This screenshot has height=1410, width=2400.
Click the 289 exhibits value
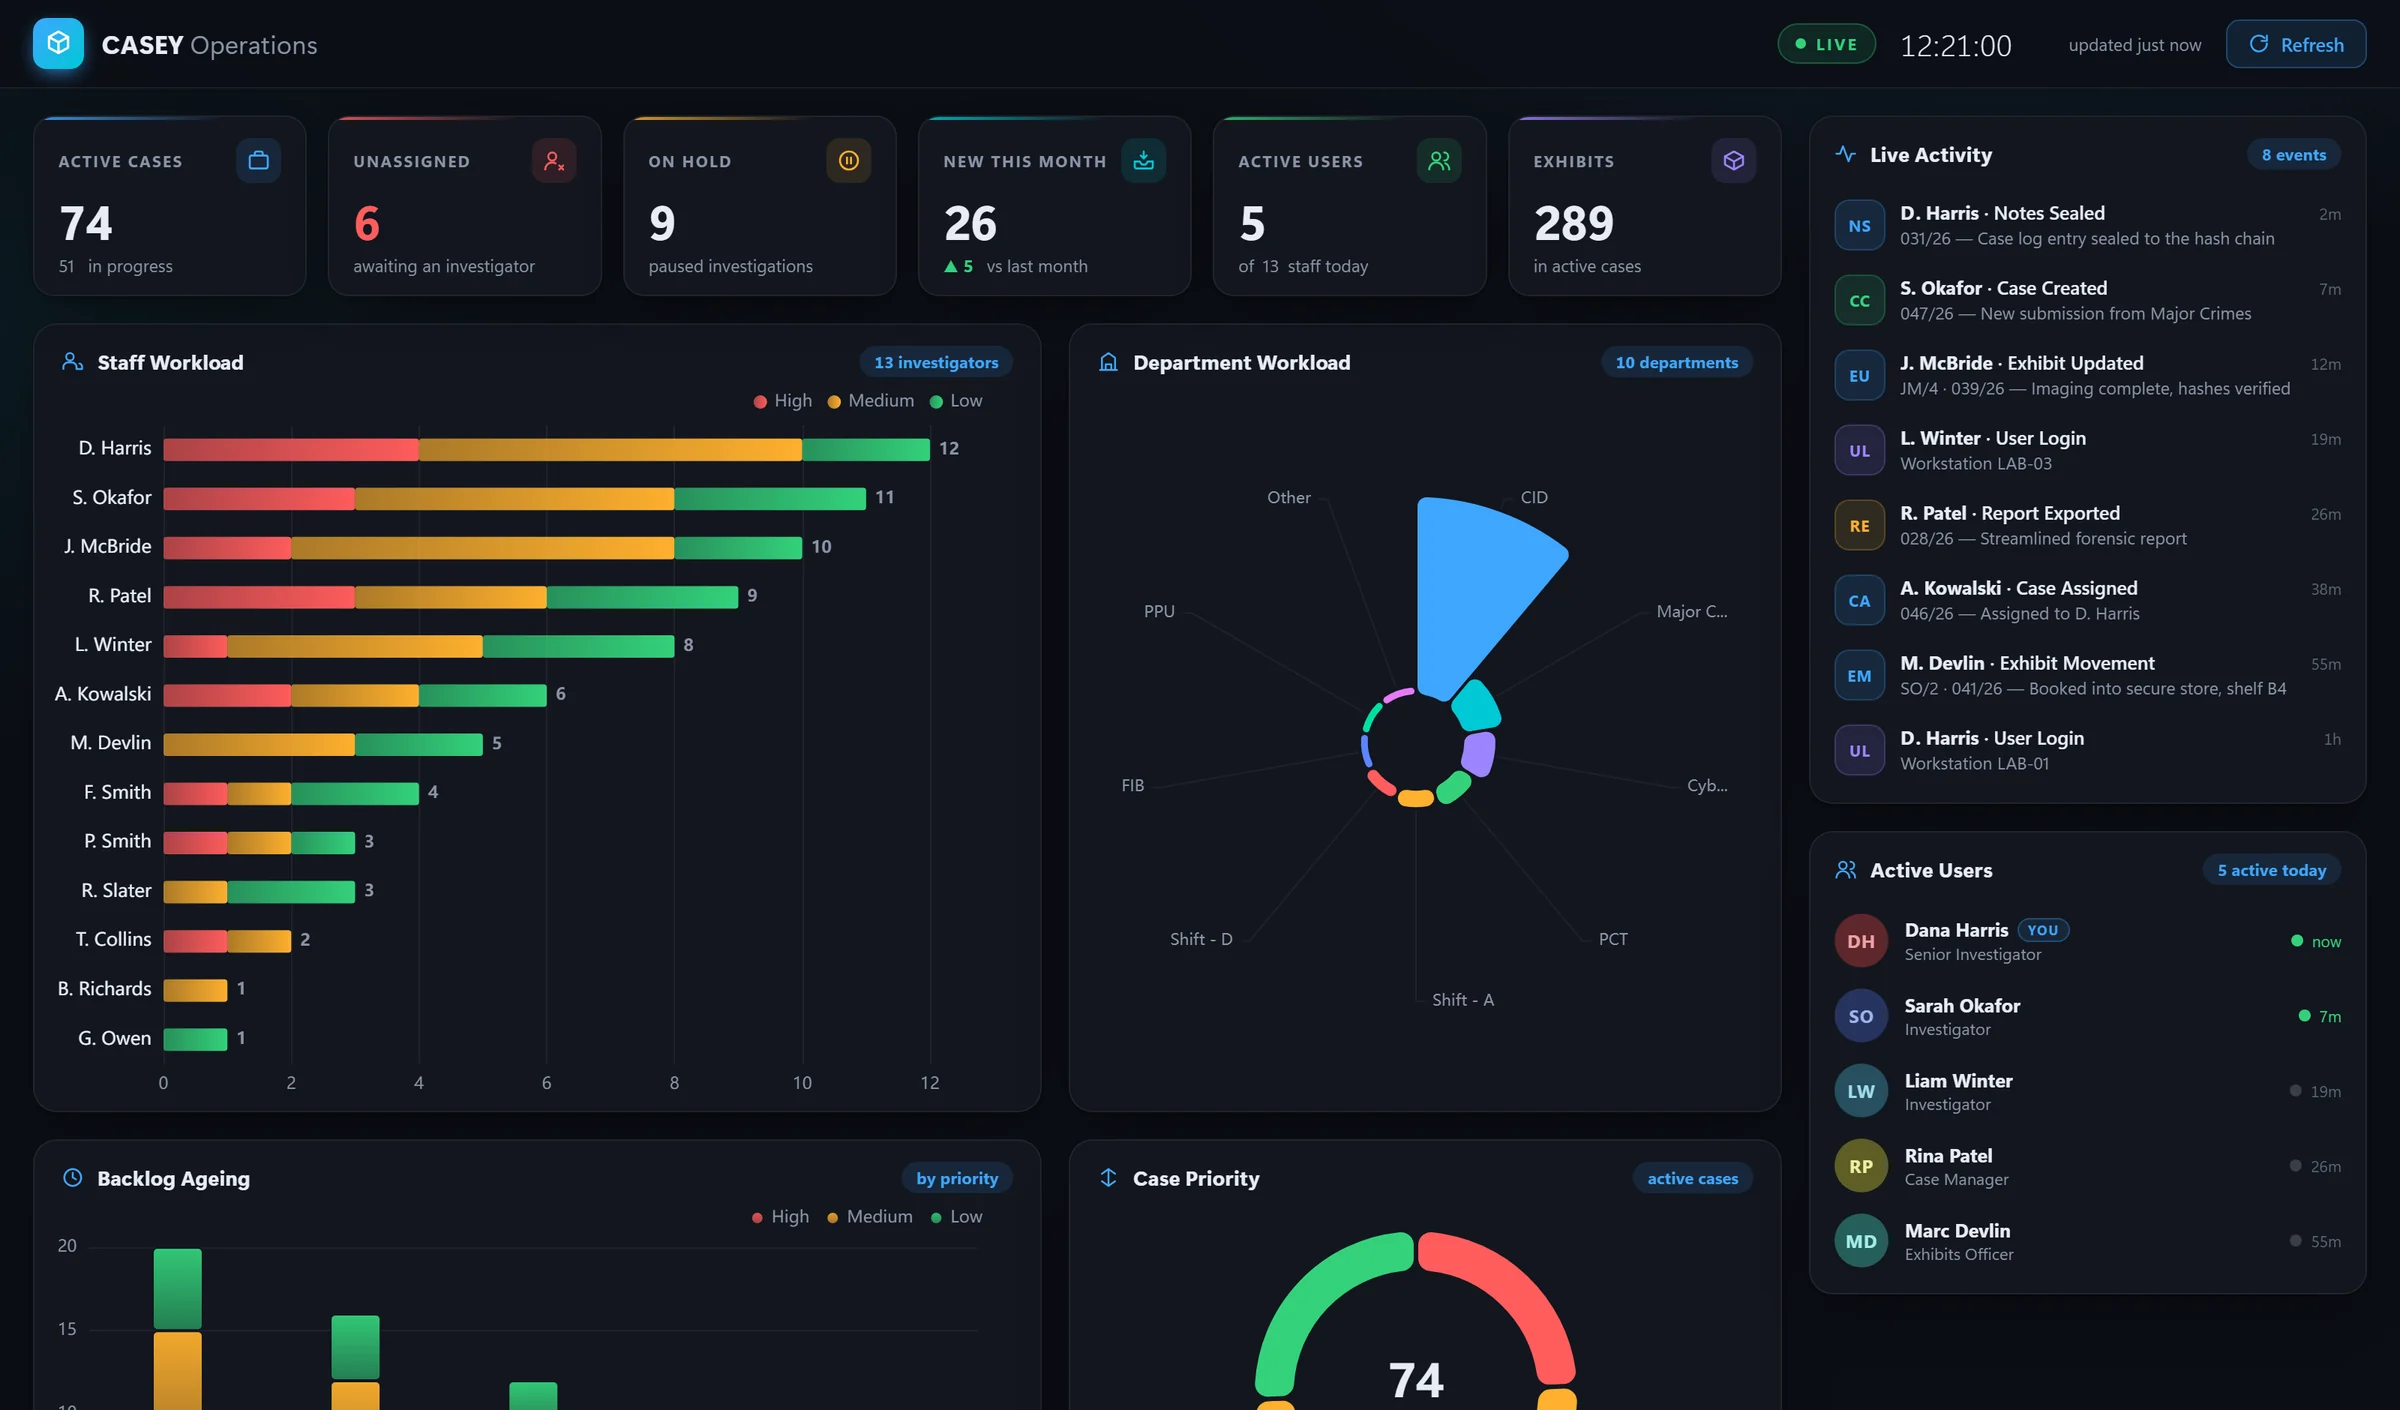(x=1573, y=223)
